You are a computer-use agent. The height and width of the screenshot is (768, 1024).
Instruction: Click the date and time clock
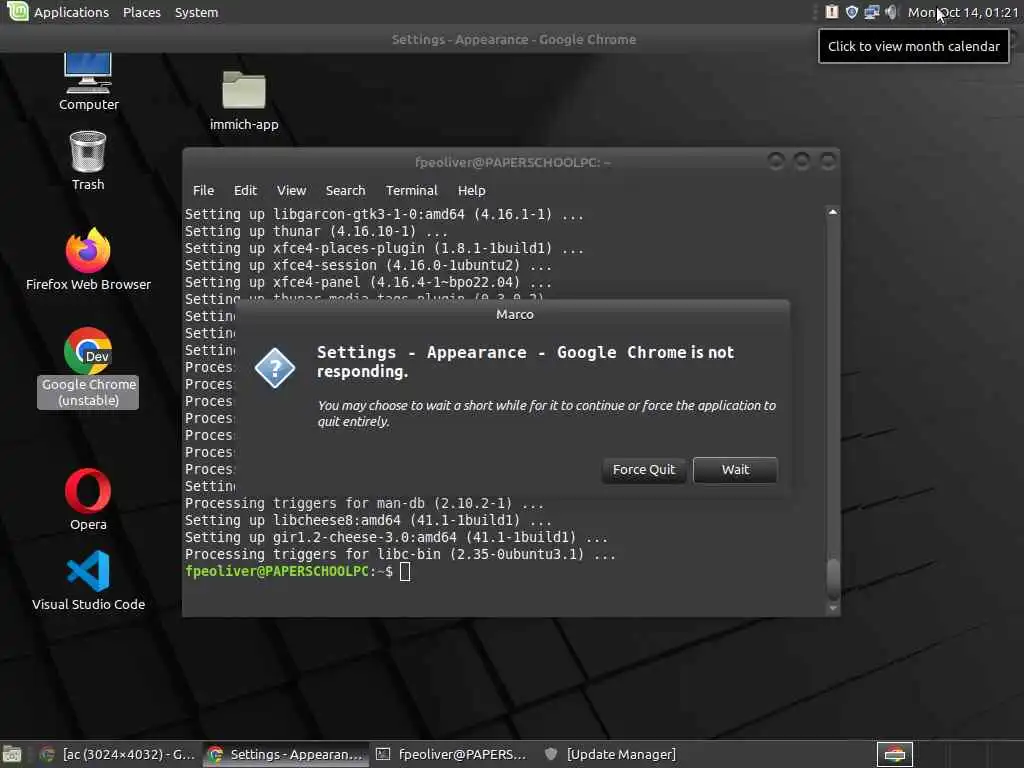point(963,12)
